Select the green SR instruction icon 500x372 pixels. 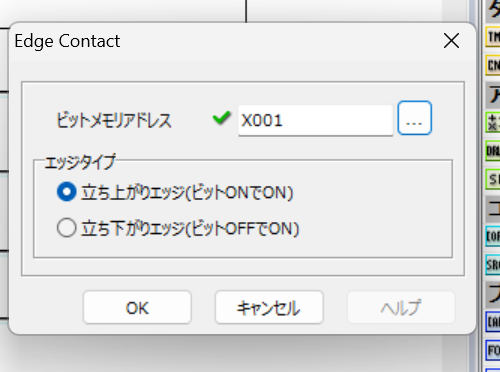pyautogui.click(x=493, y=180)
